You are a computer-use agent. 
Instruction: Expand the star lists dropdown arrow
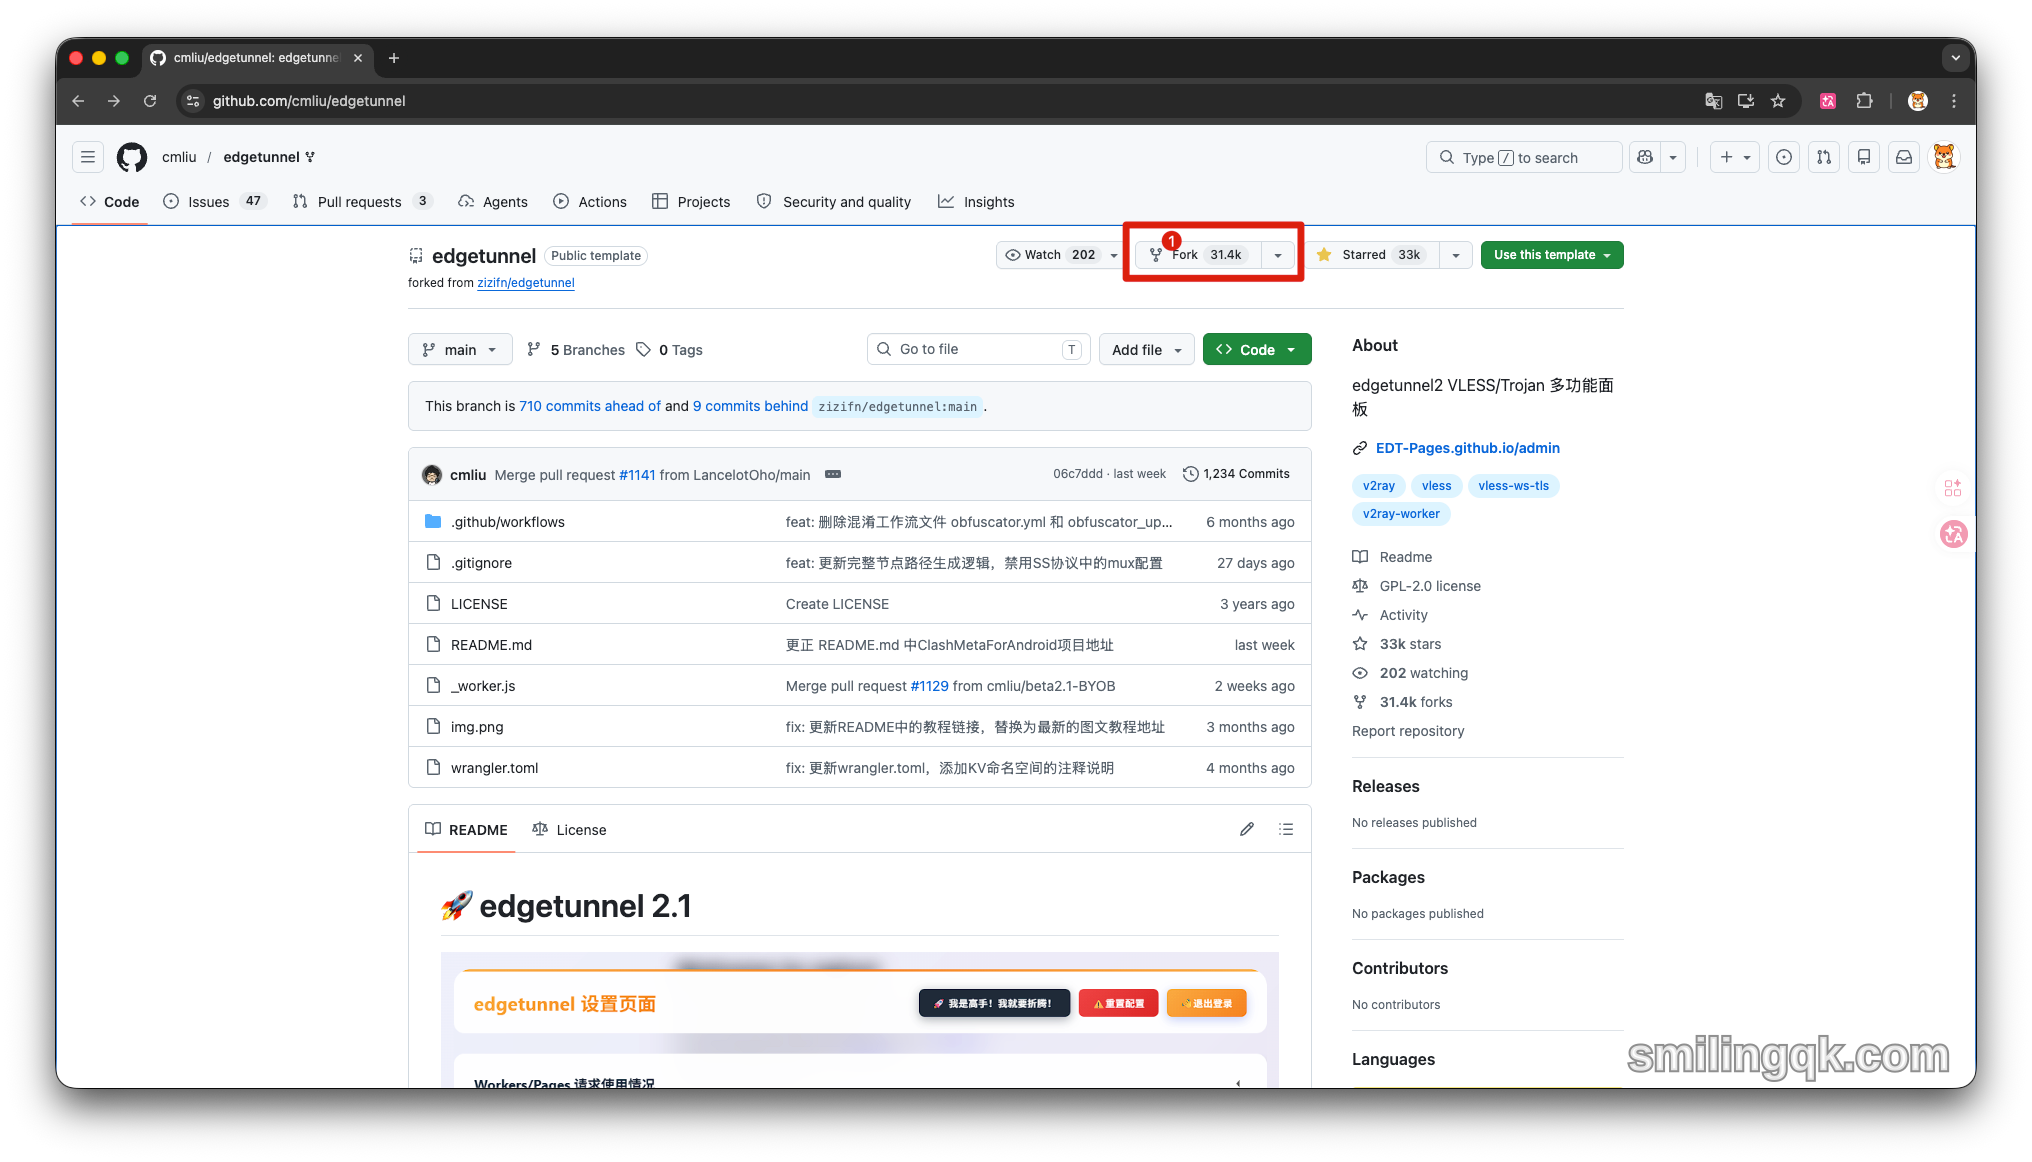[x=1456, y=255]
